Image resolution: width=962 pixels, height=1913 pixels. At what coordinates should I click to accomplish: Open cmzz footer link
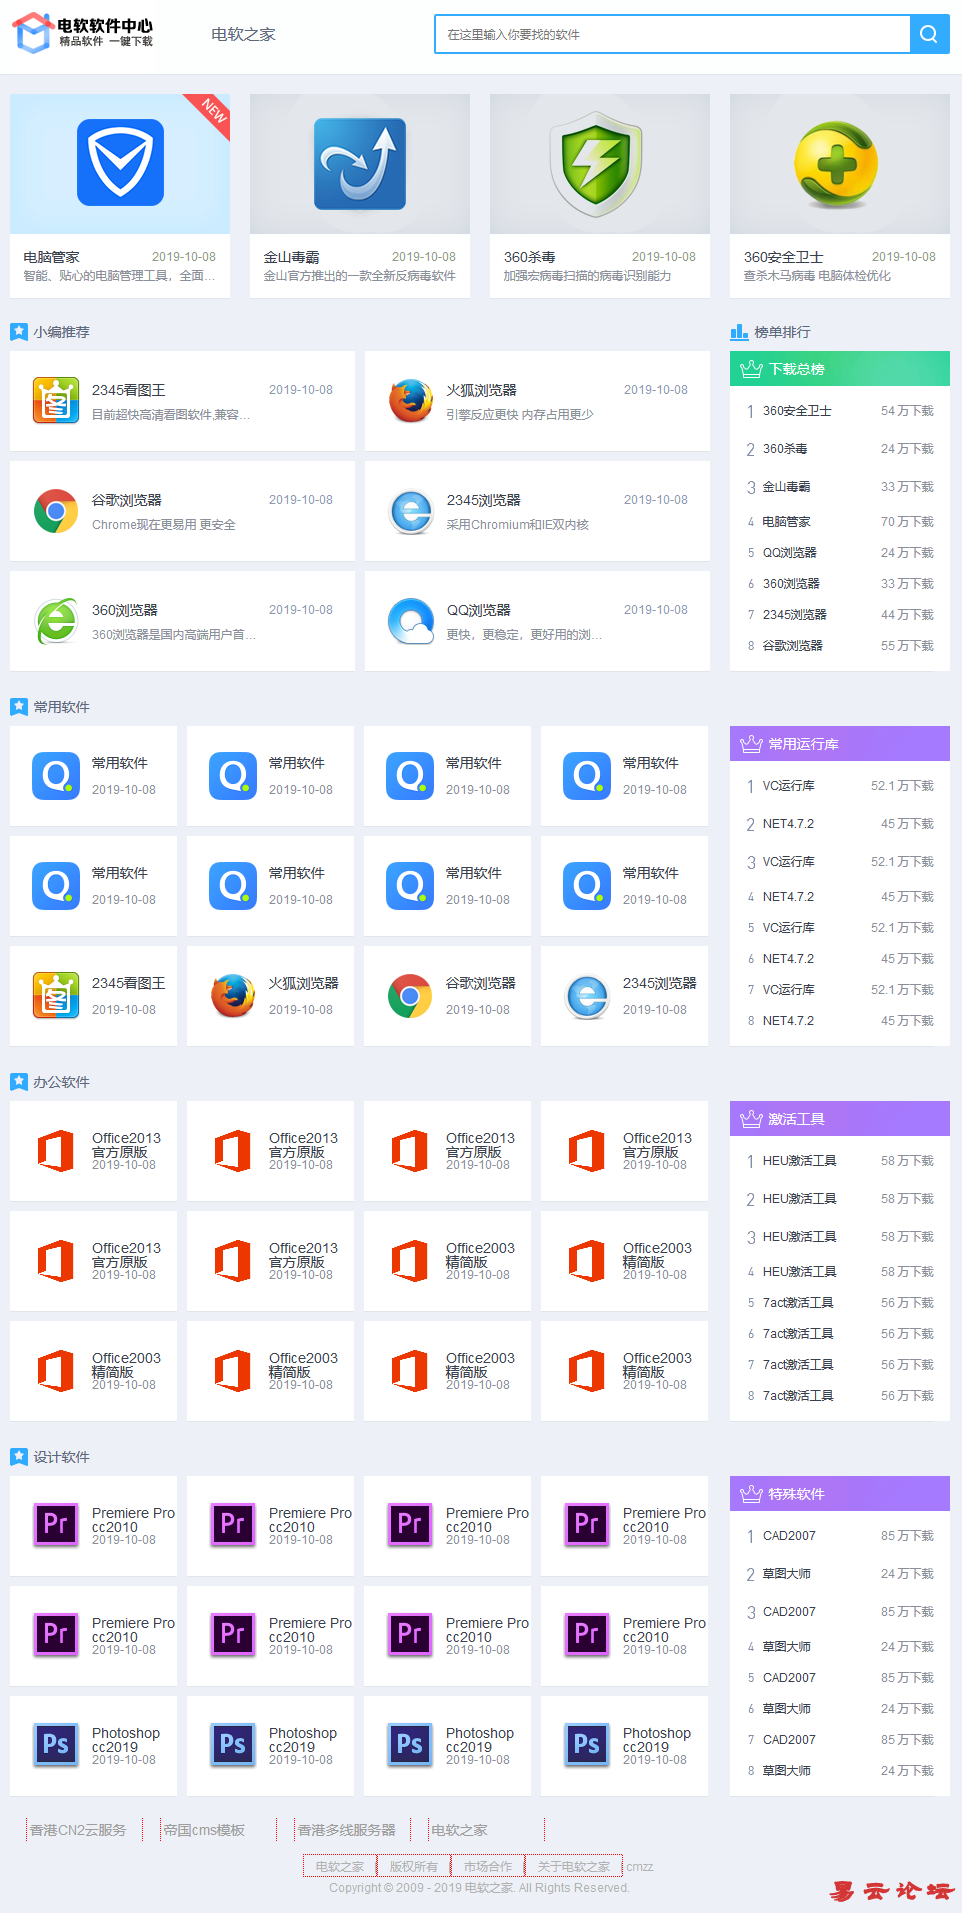(640, 1866)
